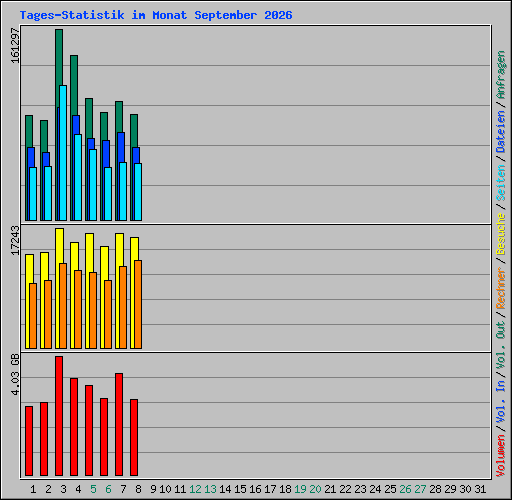
Task: Click day label 18 on the x-axis
Action: [285, 489]
